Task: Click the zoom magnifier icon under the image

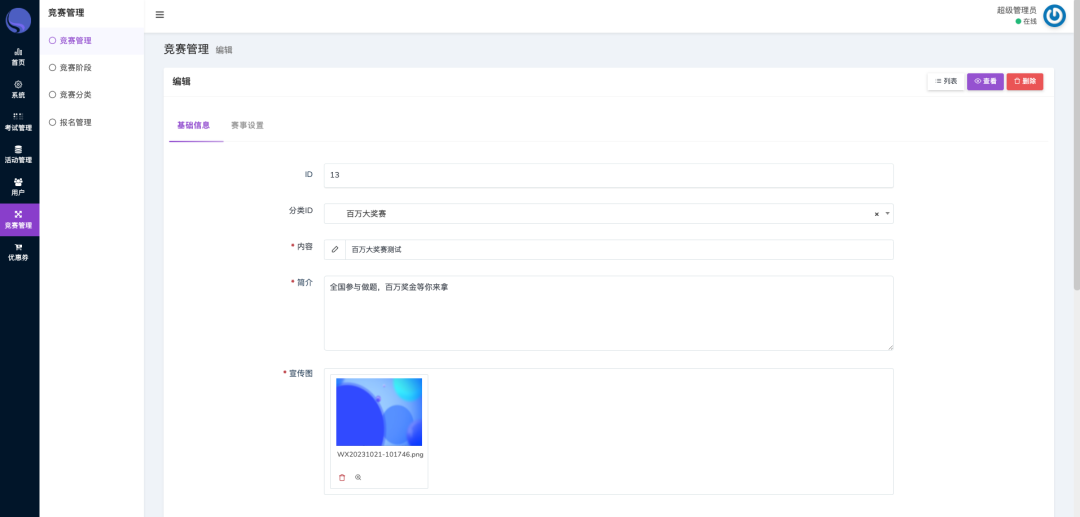Action: (358, 478)
